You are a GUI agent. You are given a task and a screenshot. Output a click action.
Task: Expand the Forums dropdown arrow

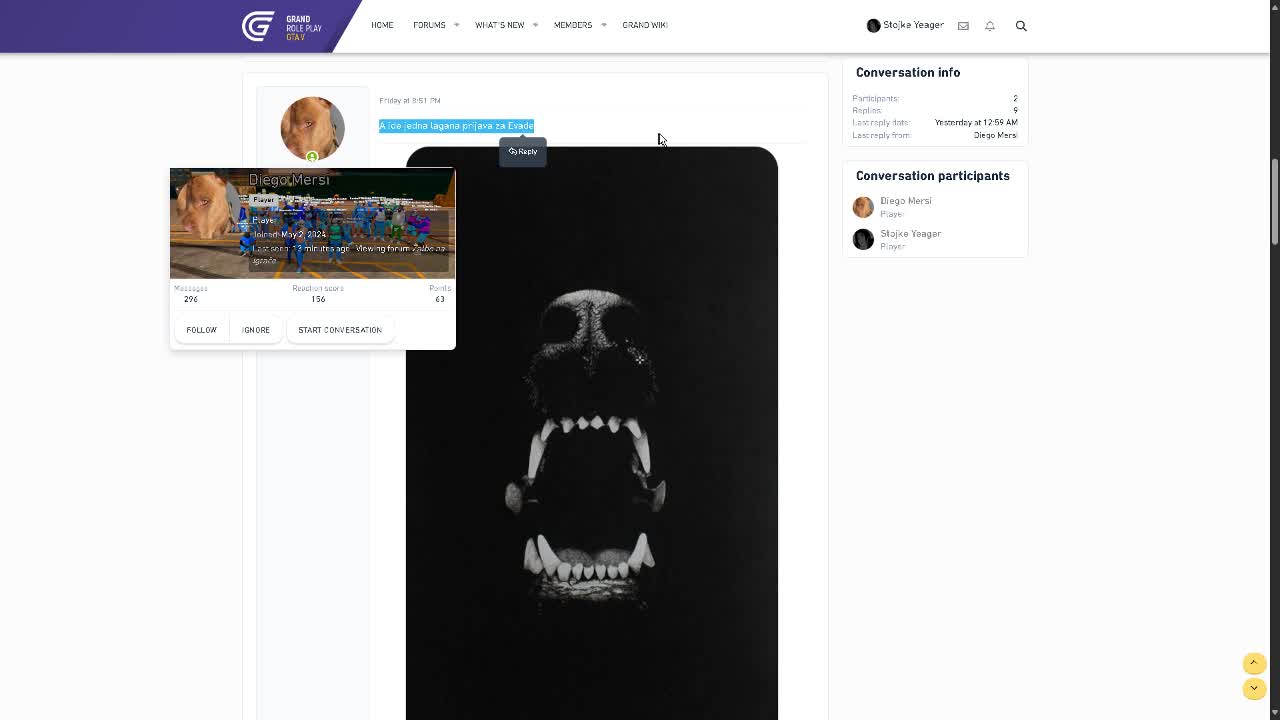click(456, 25)
